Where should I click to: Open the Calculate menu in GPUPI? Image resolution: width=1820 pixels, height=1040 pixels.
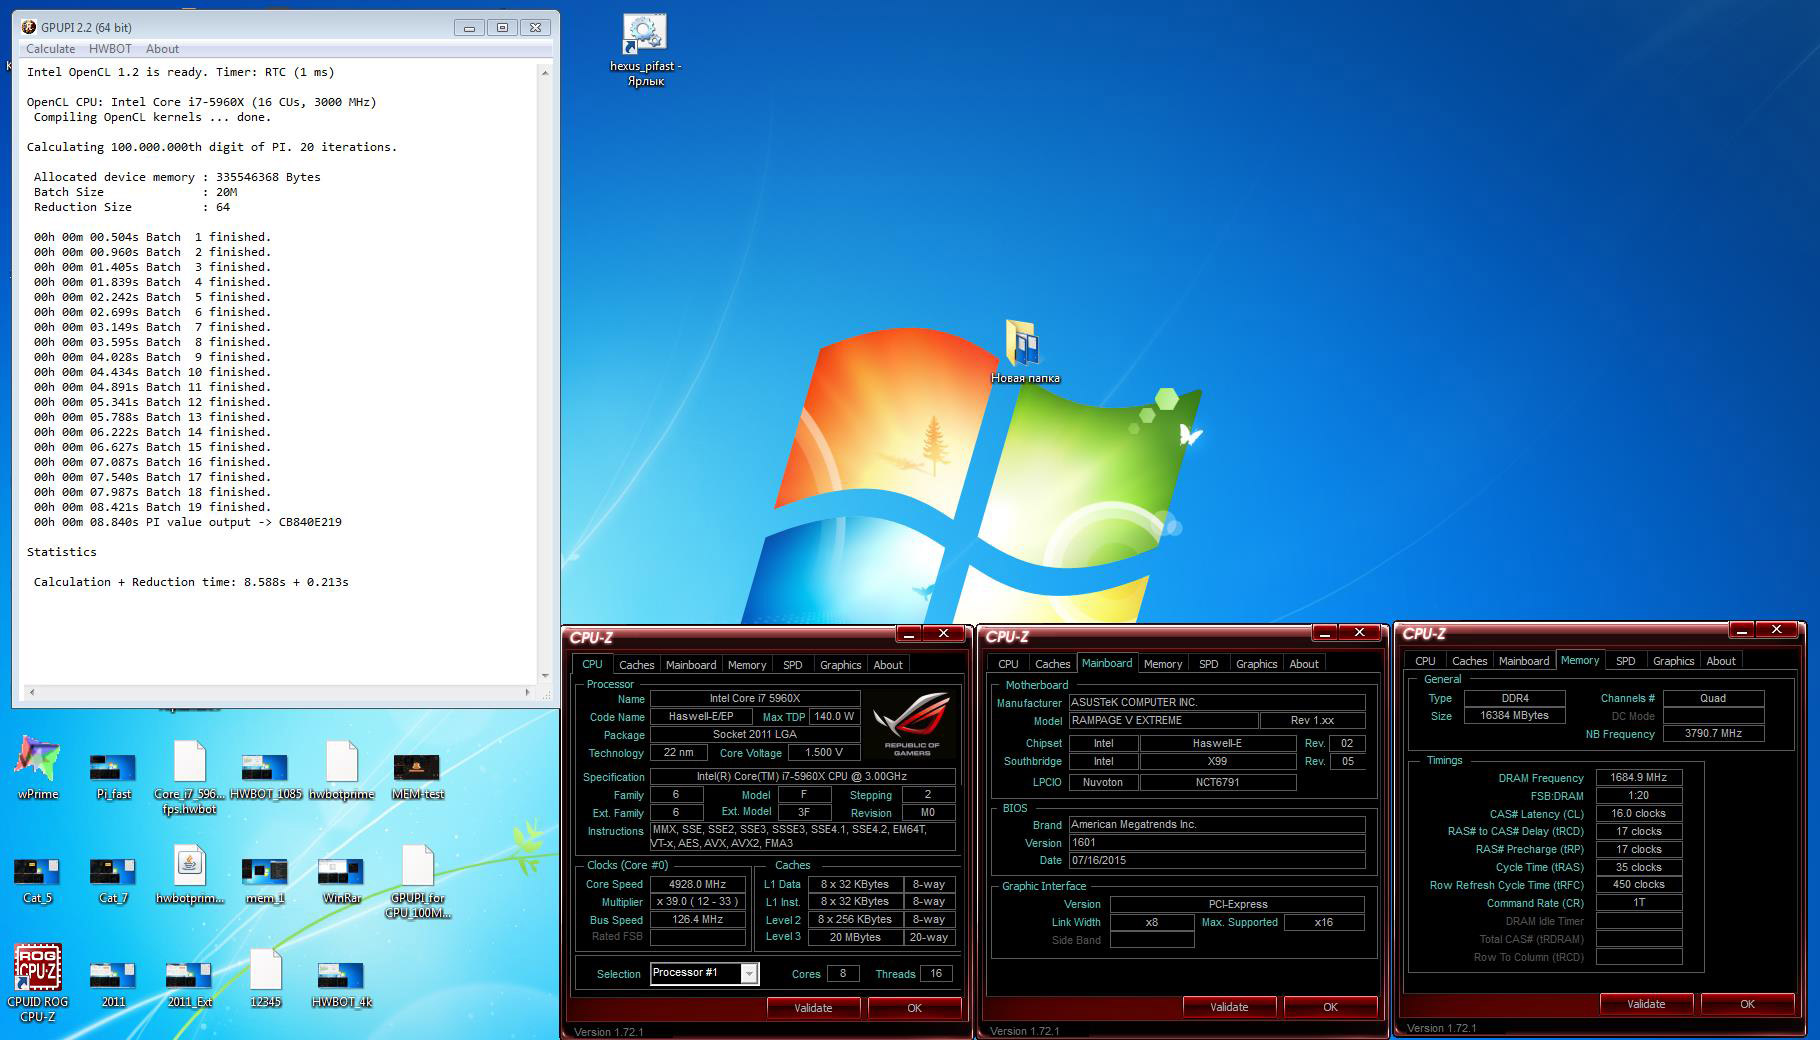tap(50, 49)
